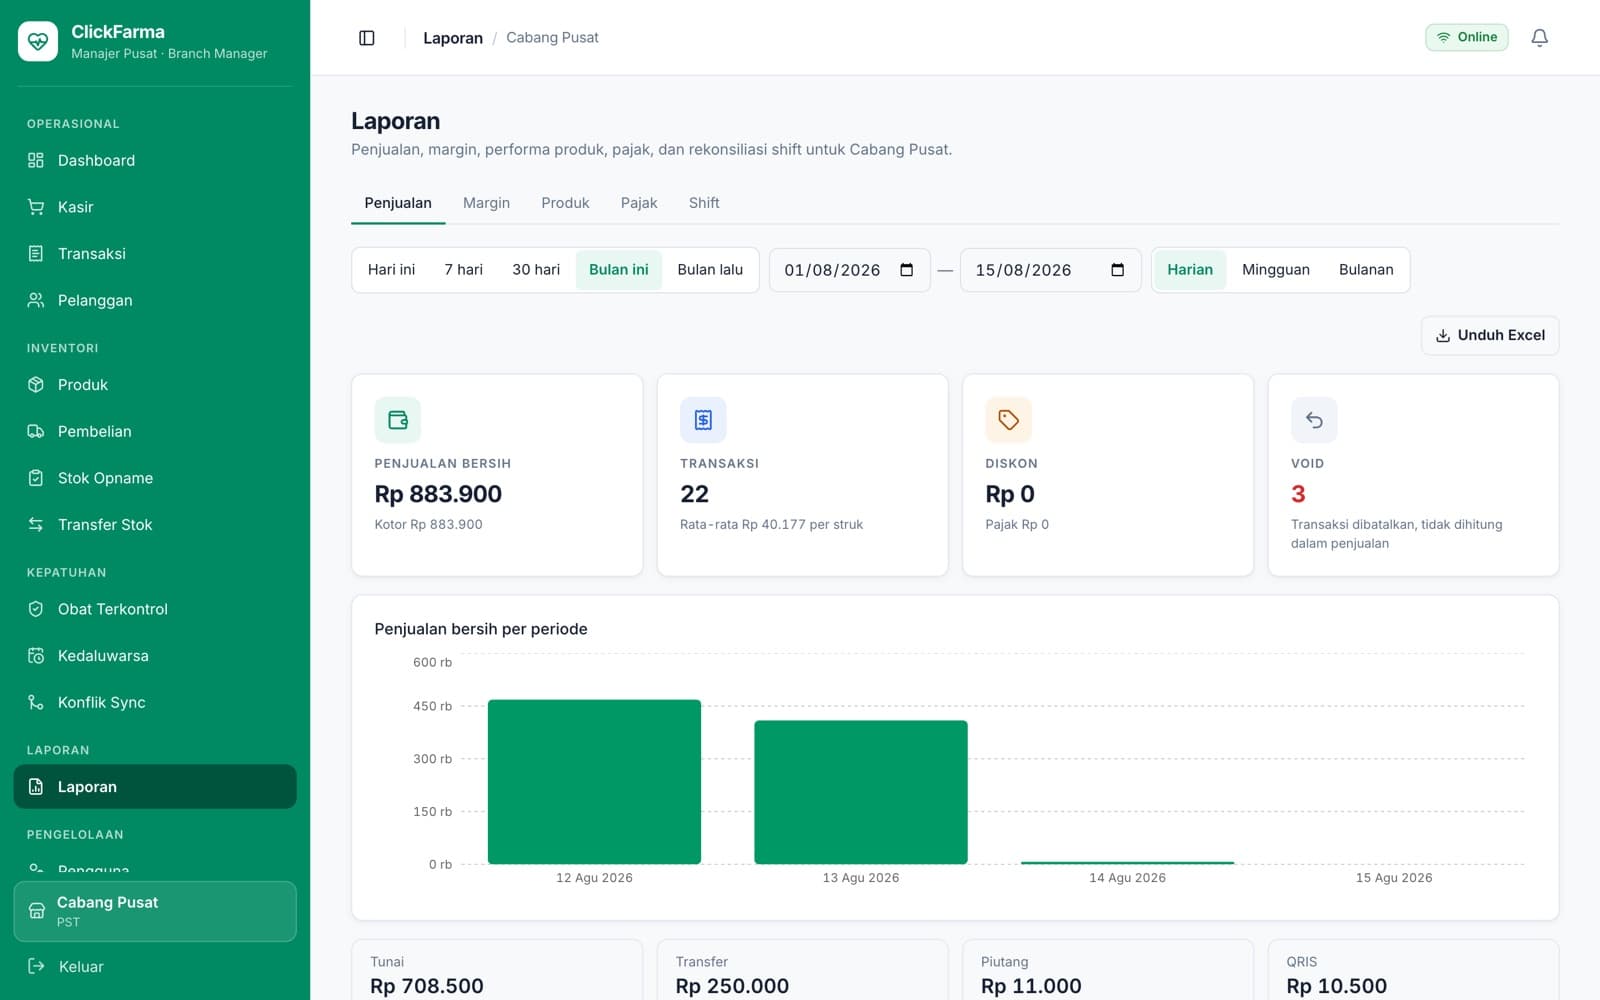Click the Transfer Stok arrows icon
The image size is (1600, 1000).
[x=36, y=524]
